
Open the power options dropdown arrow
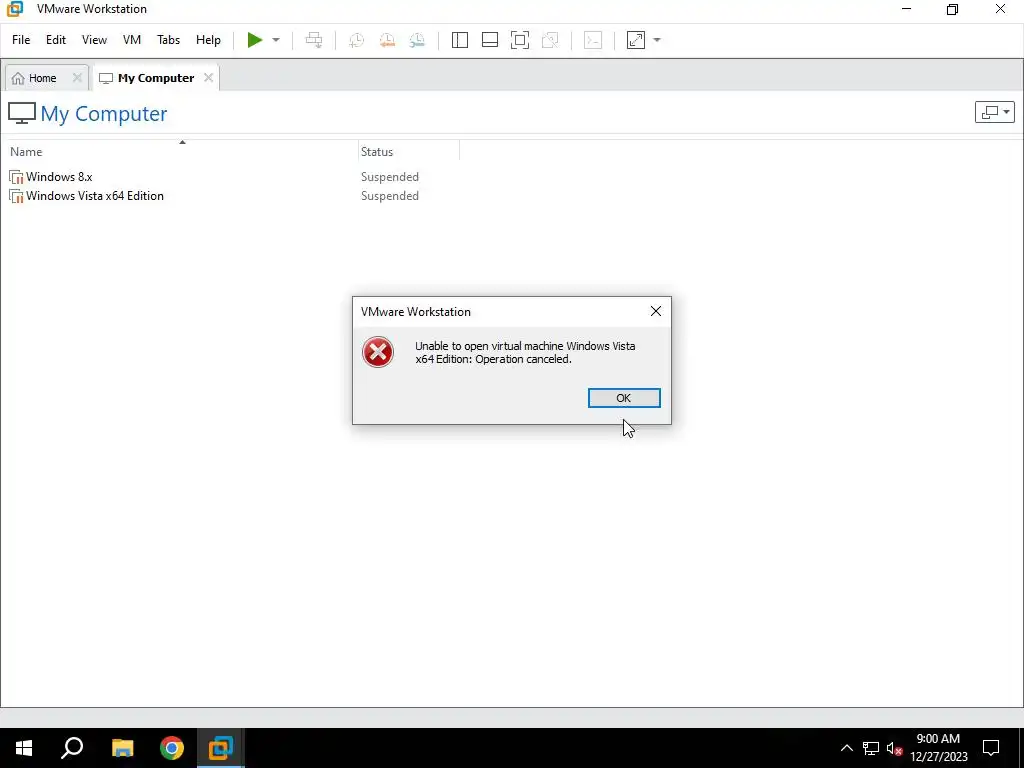click(276, 40)
